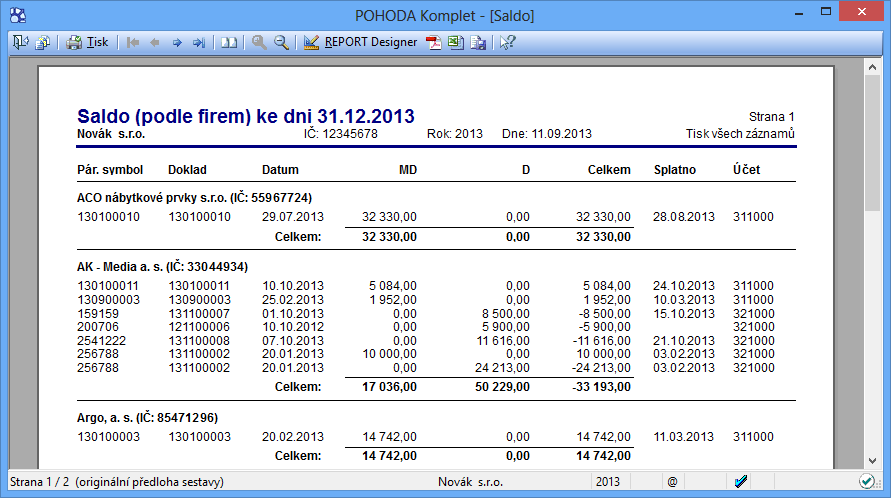Go to the first page arrow
The width and height of the screenshot is (891, 498).
tap(133, 42)
